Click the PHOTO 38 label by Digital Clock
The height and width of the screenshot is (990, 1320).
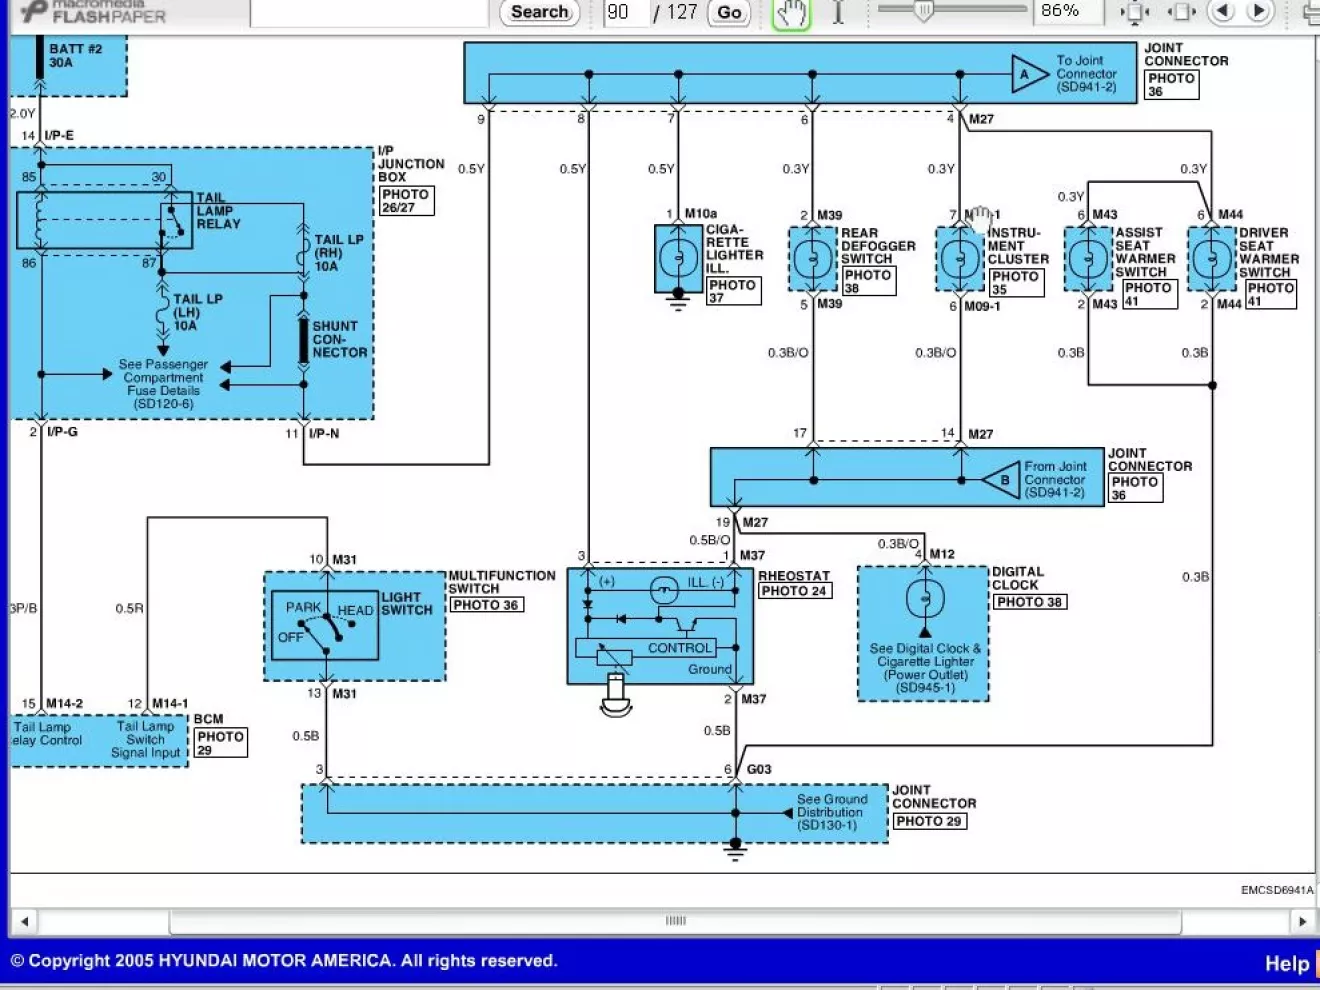pyautogui.click(x=1029, y=602)
